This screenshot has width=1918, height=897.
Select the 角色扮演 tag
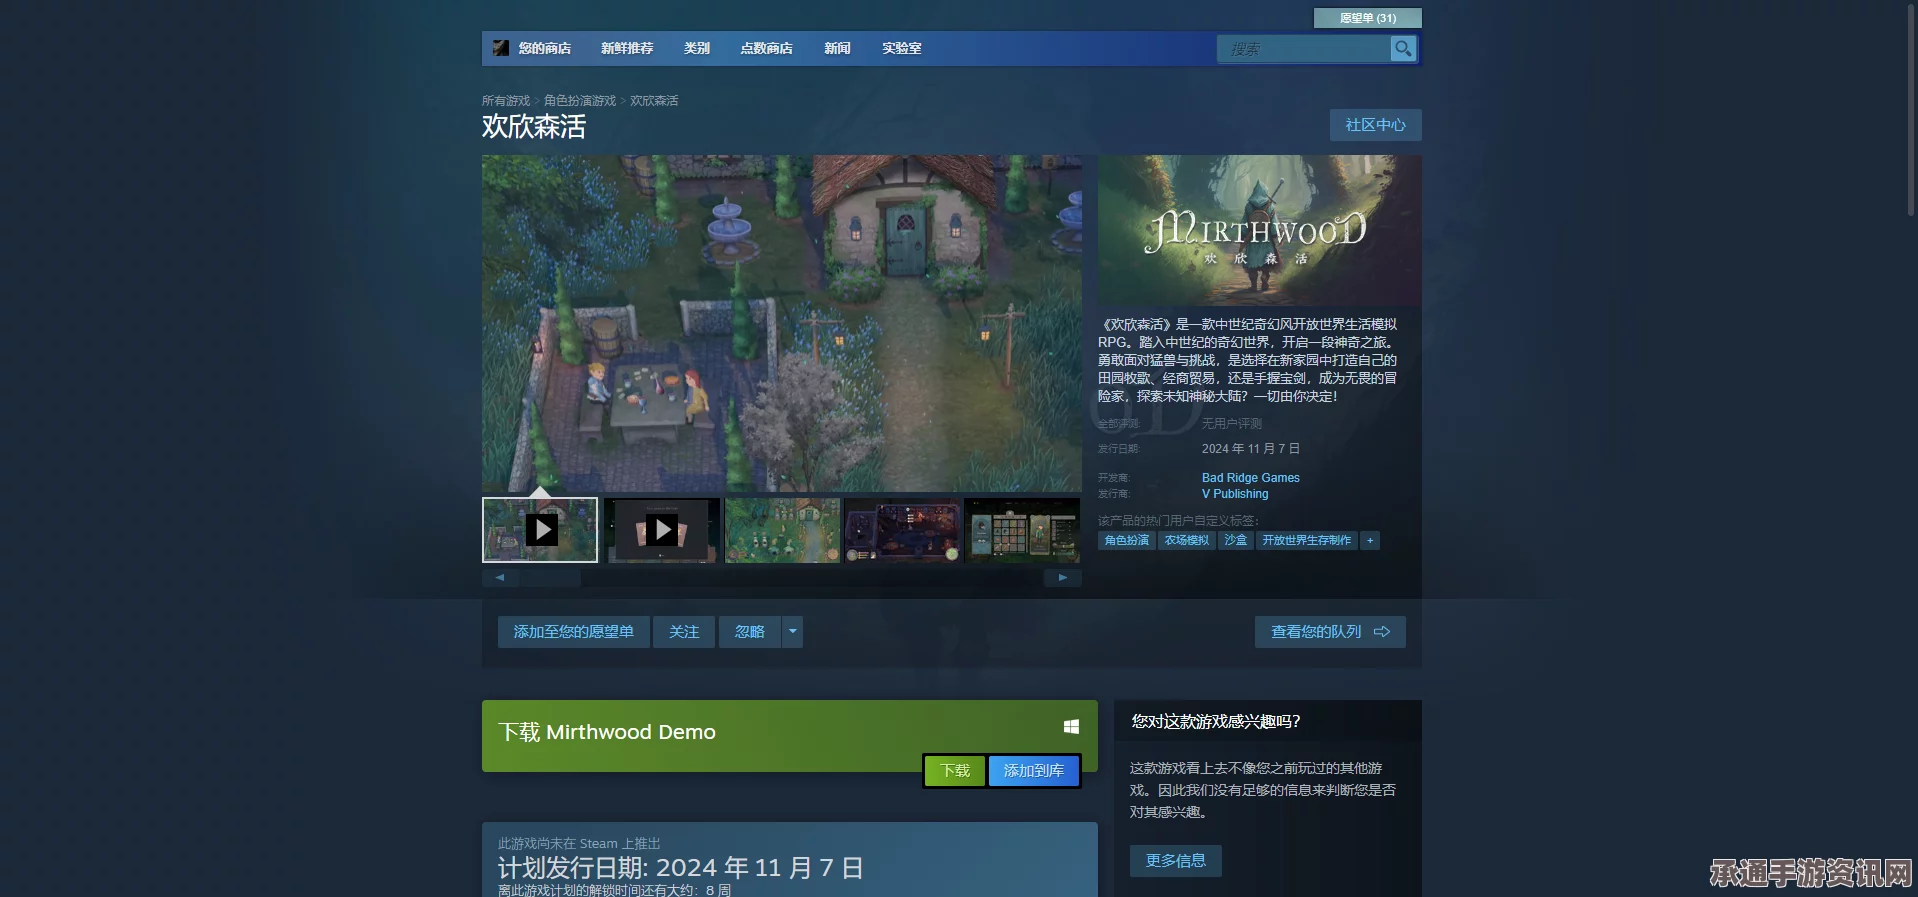[x=1127, y=540]
